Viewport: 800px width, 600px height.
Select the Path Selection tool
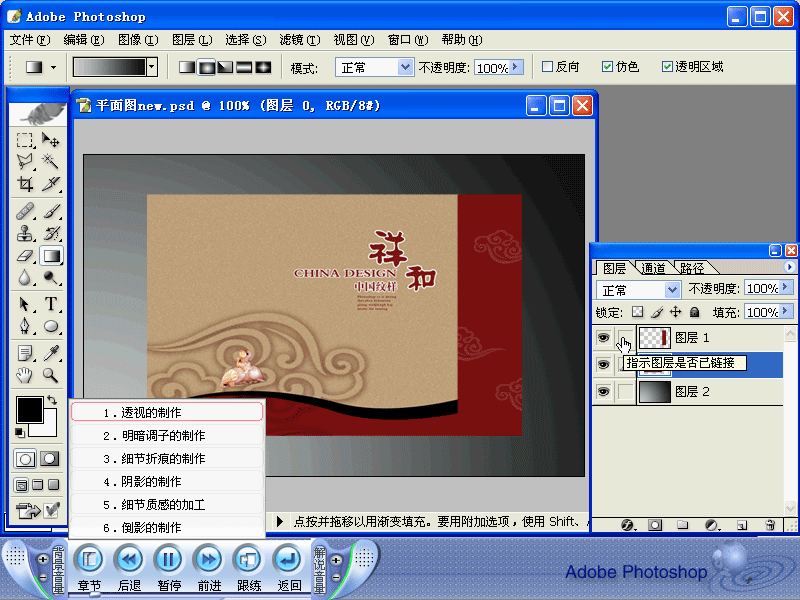[24, 304]
